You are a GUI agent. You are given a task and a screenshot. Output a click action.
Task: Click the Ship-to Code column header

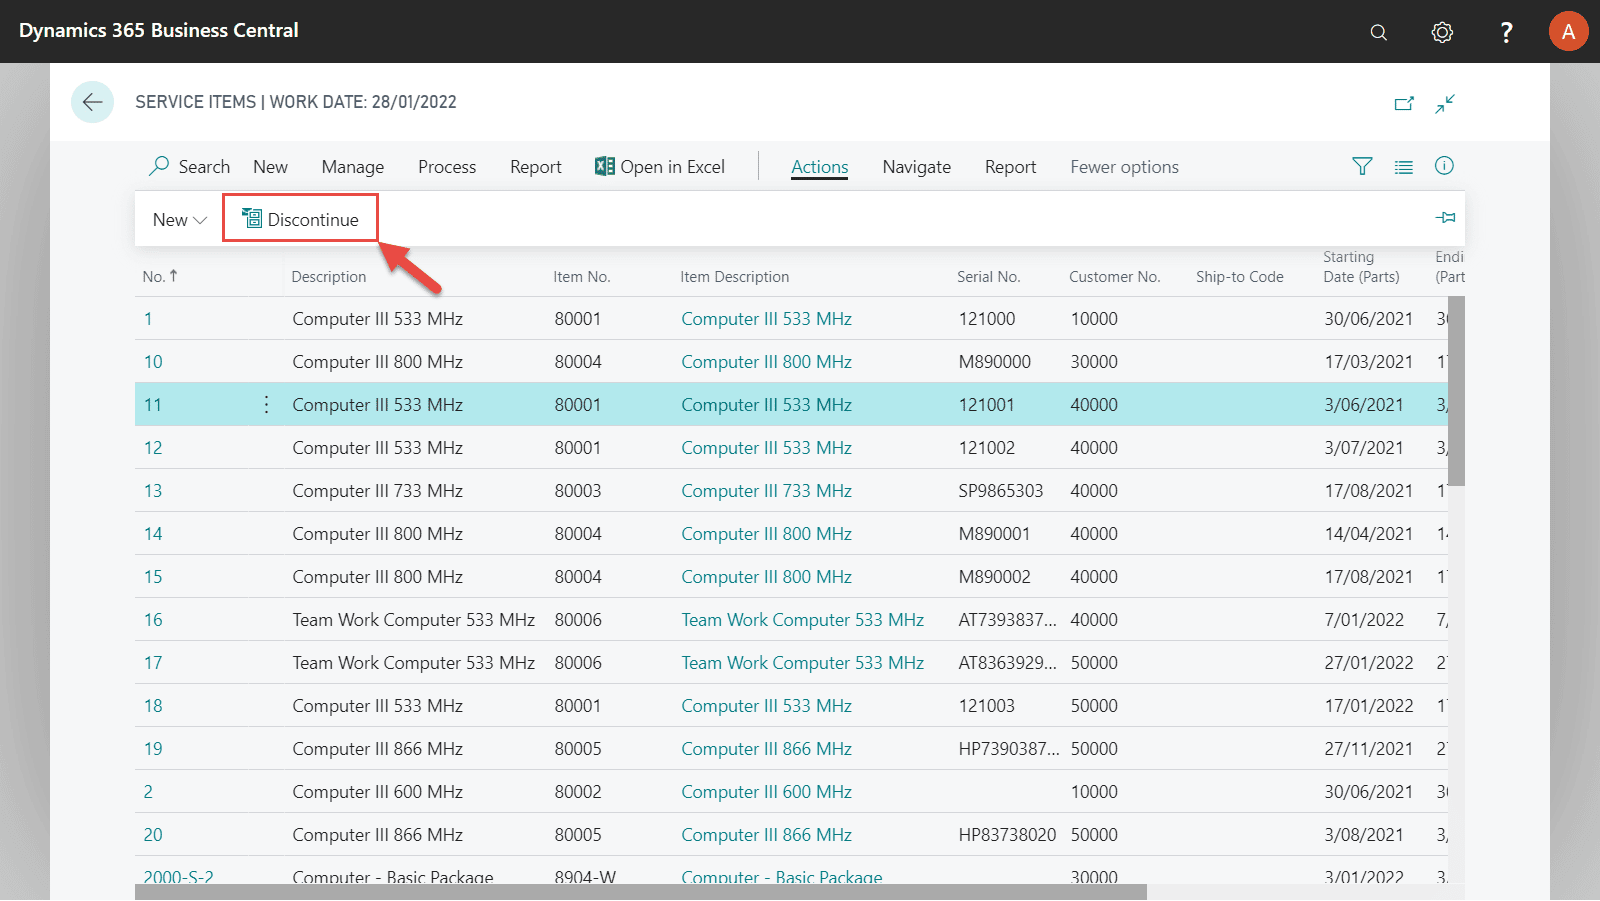click(x=1240, y=277)
